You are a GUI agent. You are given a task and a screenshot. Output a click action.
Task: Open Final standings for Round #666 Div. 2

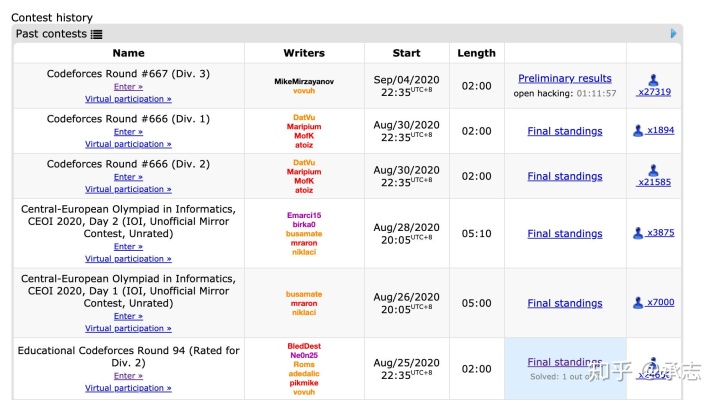coord(565,176)
